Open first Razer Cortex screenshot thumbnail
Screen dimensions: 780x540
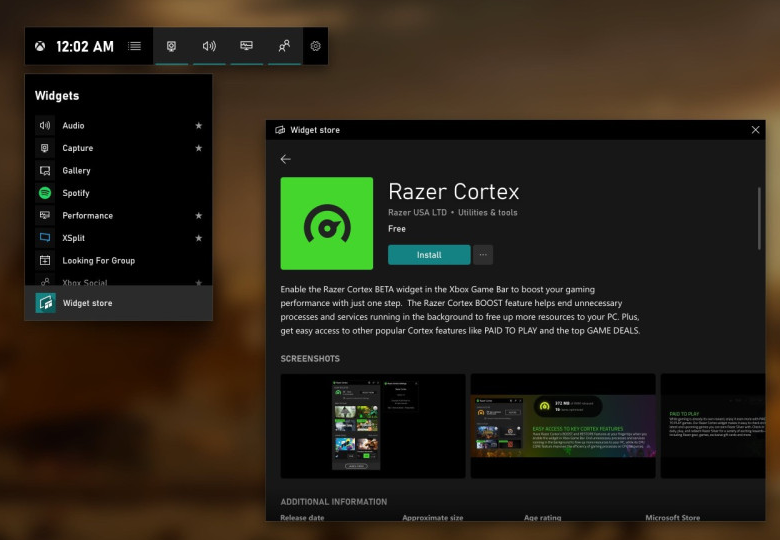pos(373,426)
